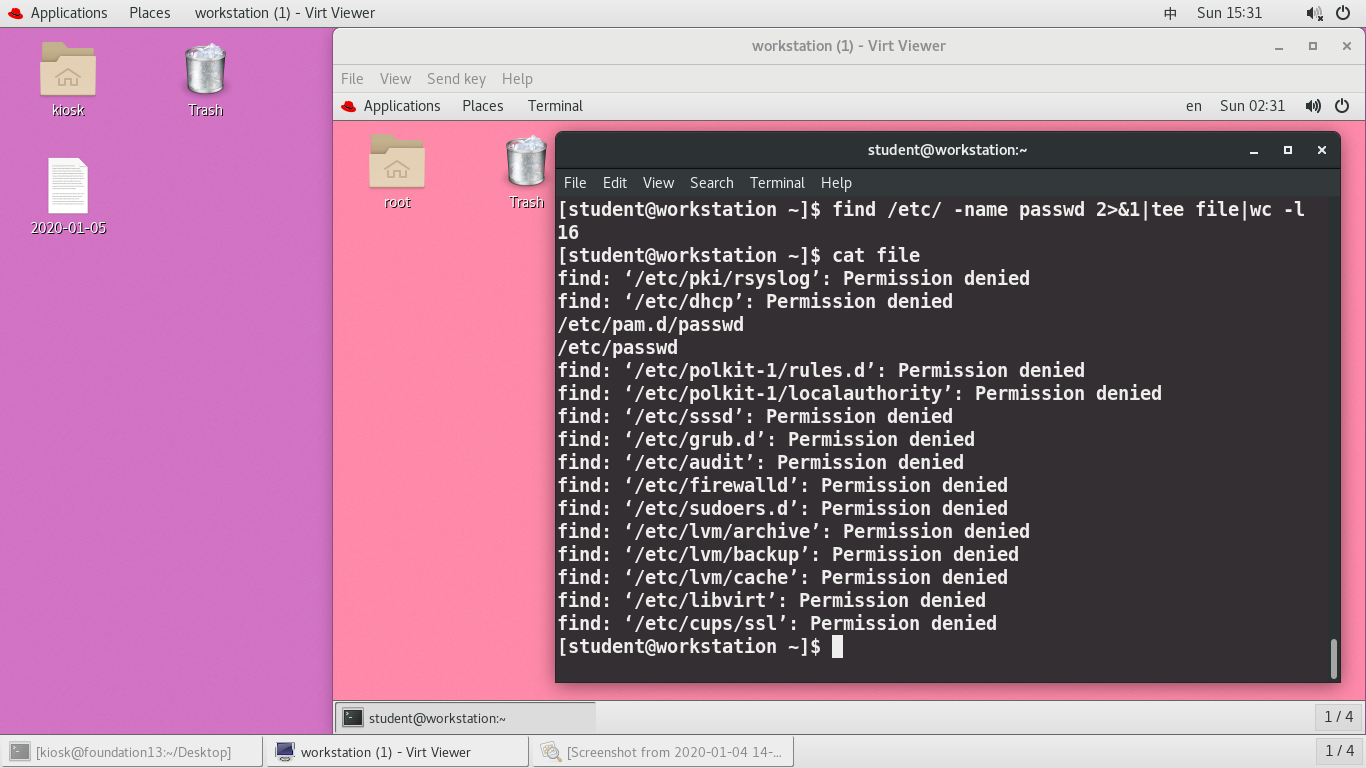
Task: Open host Places menu
Action: tap(149, 13)
